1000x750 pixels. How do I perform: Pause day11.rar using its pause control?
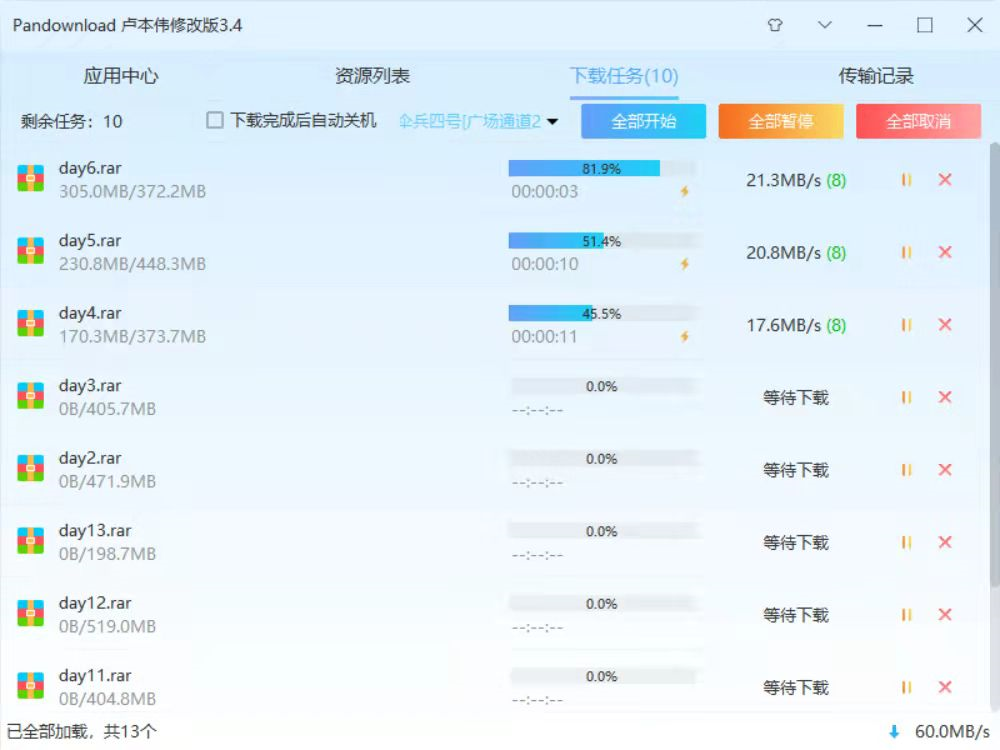coord(906,687)
